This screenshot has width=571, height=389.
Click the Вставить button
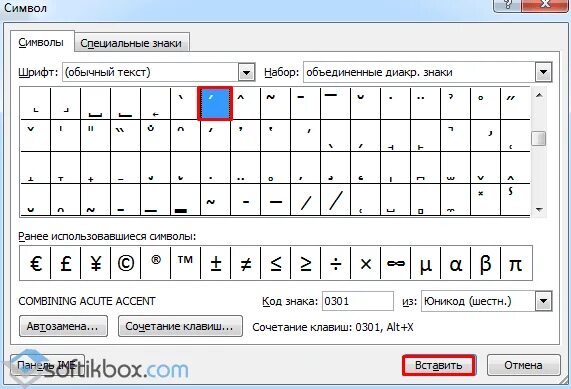(439, 365)
